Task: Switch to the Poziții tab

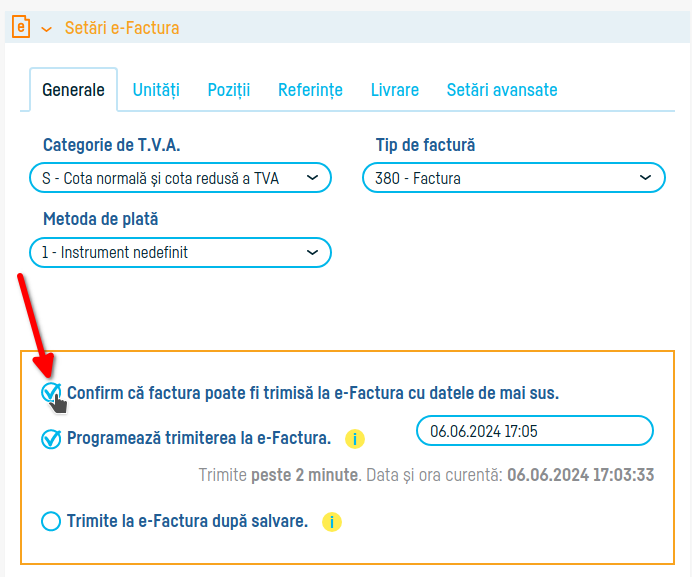Action: point(229,90)
